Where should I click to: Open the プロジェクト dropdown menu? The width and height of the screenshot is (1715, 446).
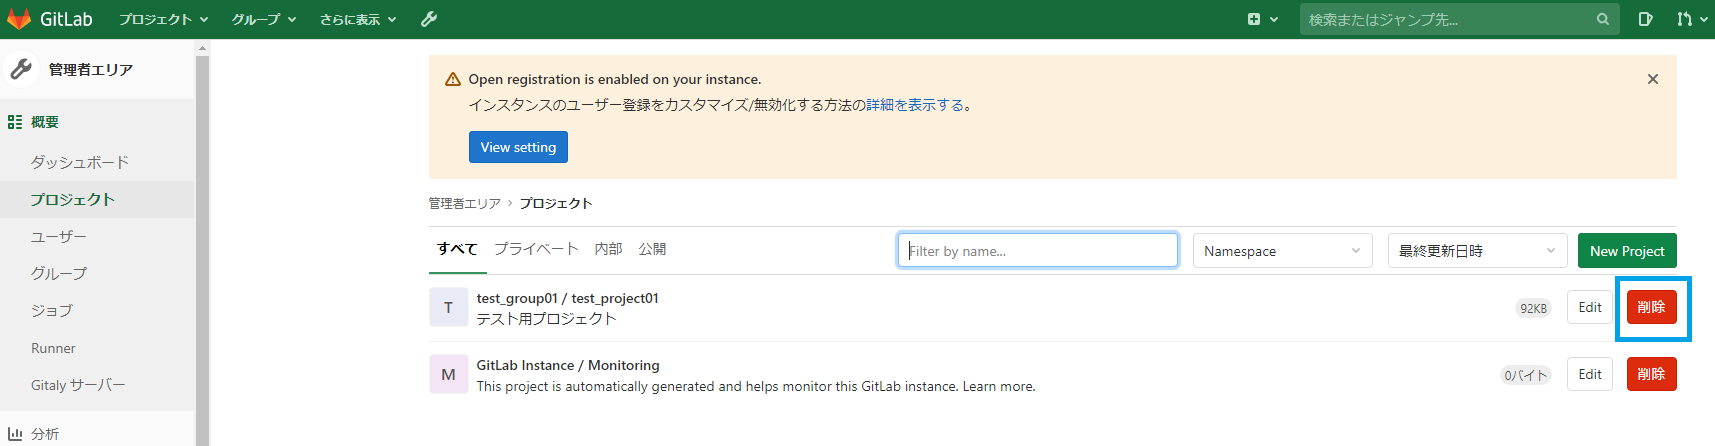[x=163, y=19]
